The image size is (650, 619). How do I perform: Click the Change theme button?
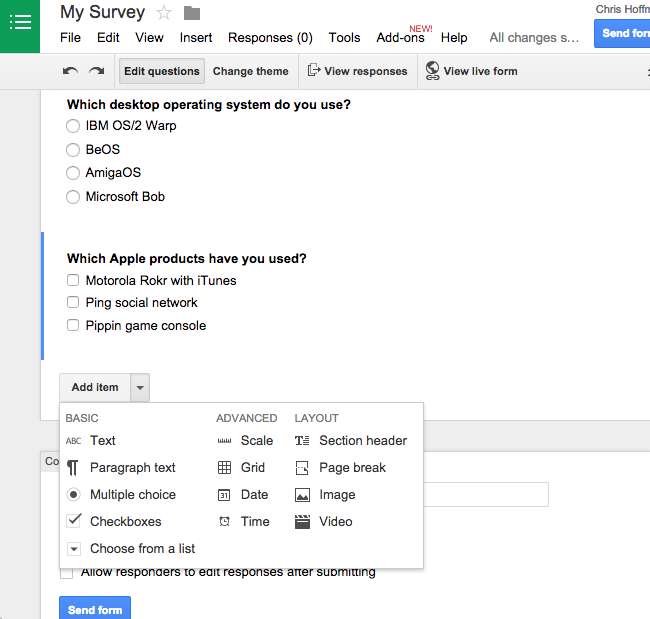click(250, 71)
